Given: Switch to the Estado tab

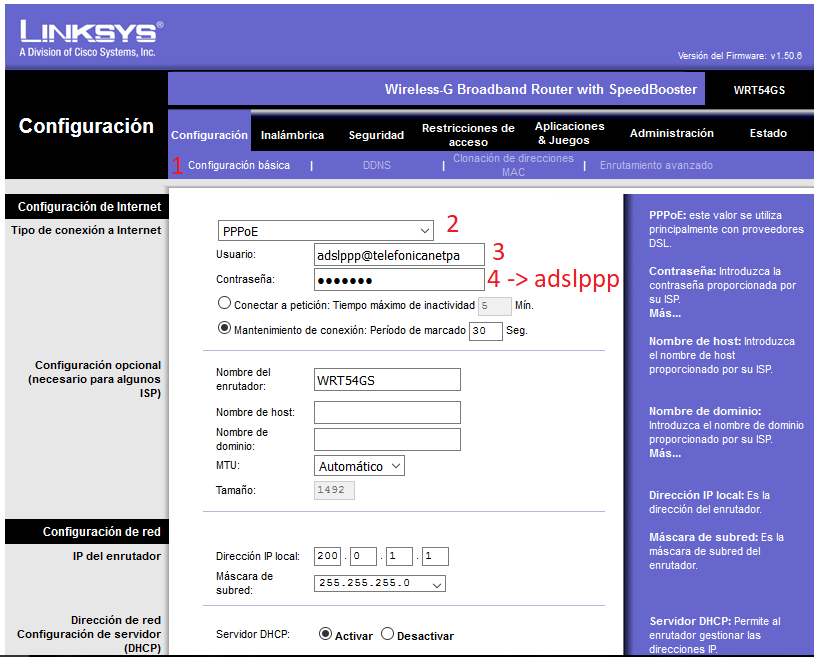Looking at the screenshot, I should (x=768, y=133).
